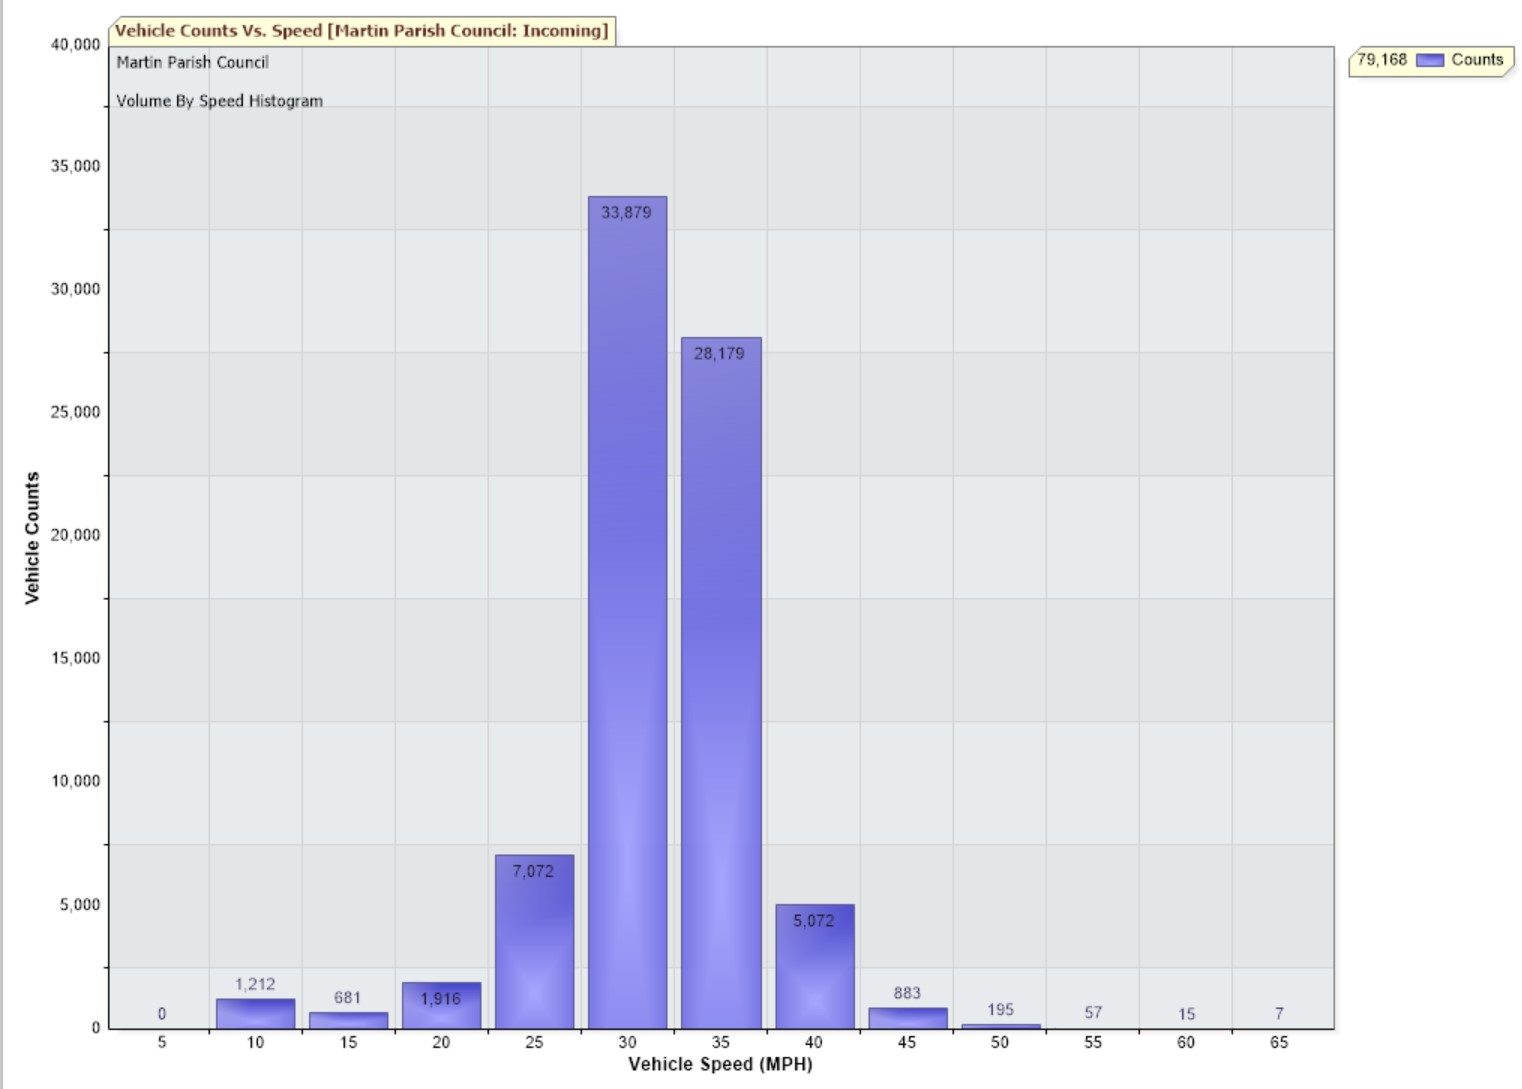Click the 195 data label at 50 MPH
Image resolution: width=1522 pixels, height=1089 pixels.
pyautogui.click(x=1000, y=1009)
